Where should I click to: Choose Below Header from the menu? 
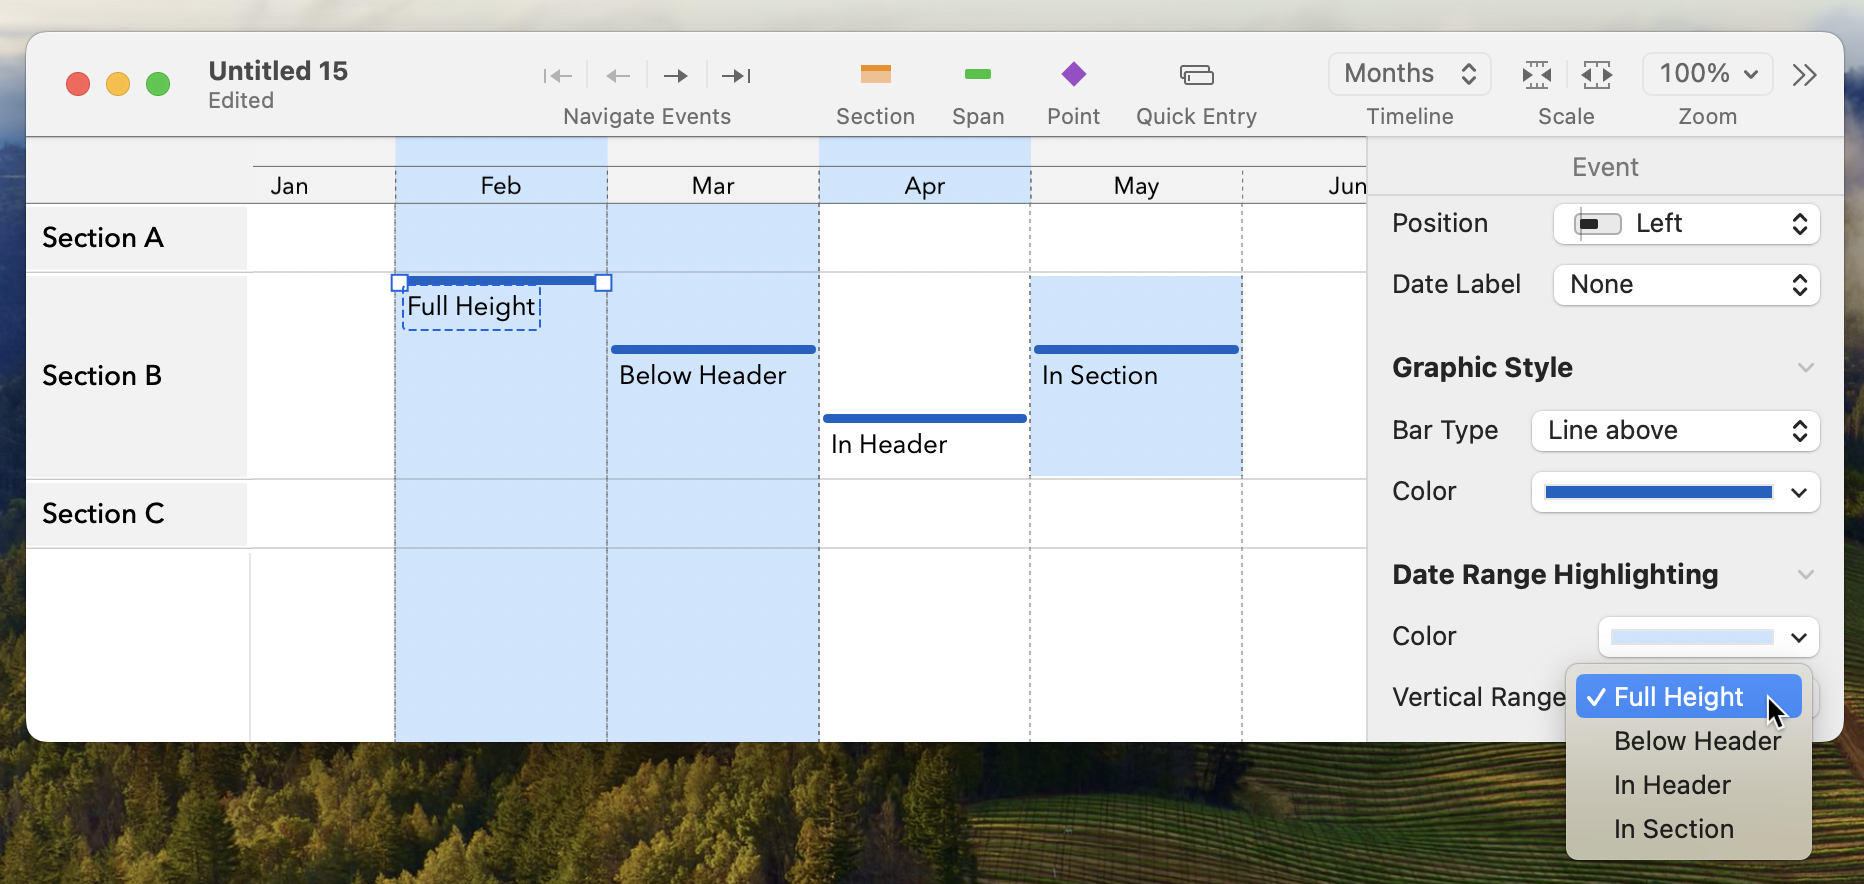pyautogui.click(x=1696, y=741)
